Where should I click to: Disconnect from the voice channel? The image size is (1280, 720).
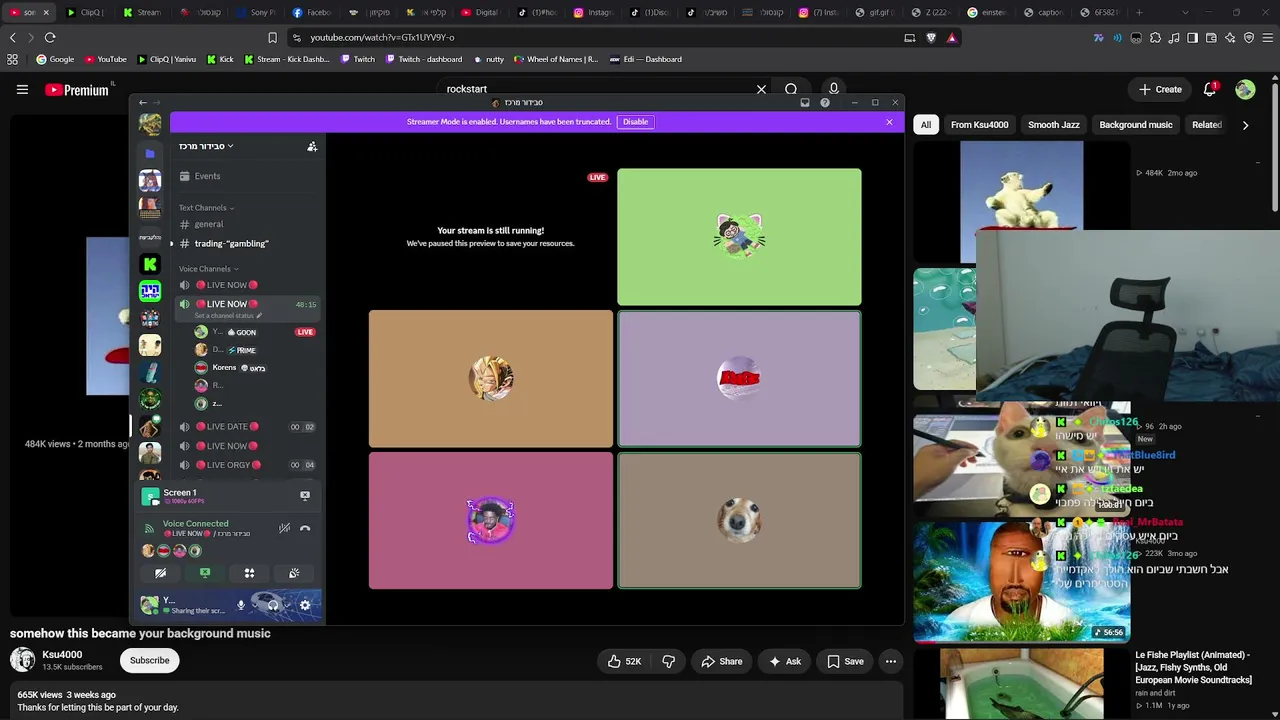305,528
